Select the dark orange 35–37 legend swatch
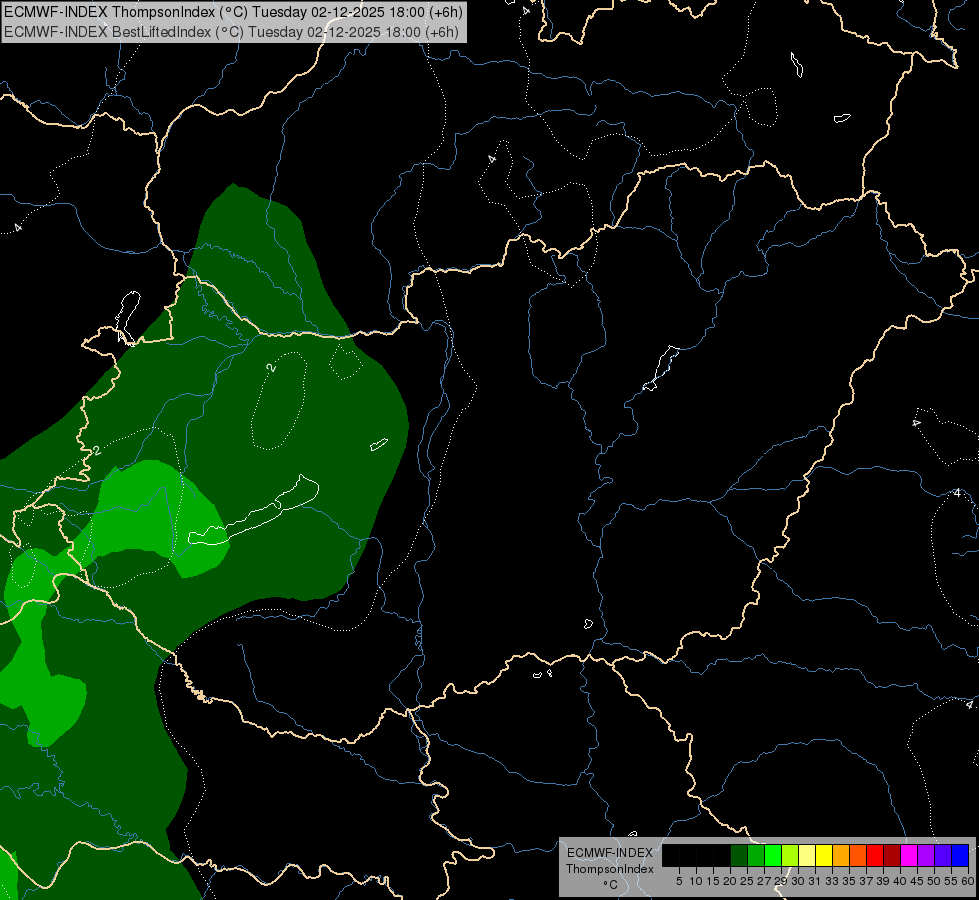The image size is (979, 900). pyautogui.click(x=858, y=855)
